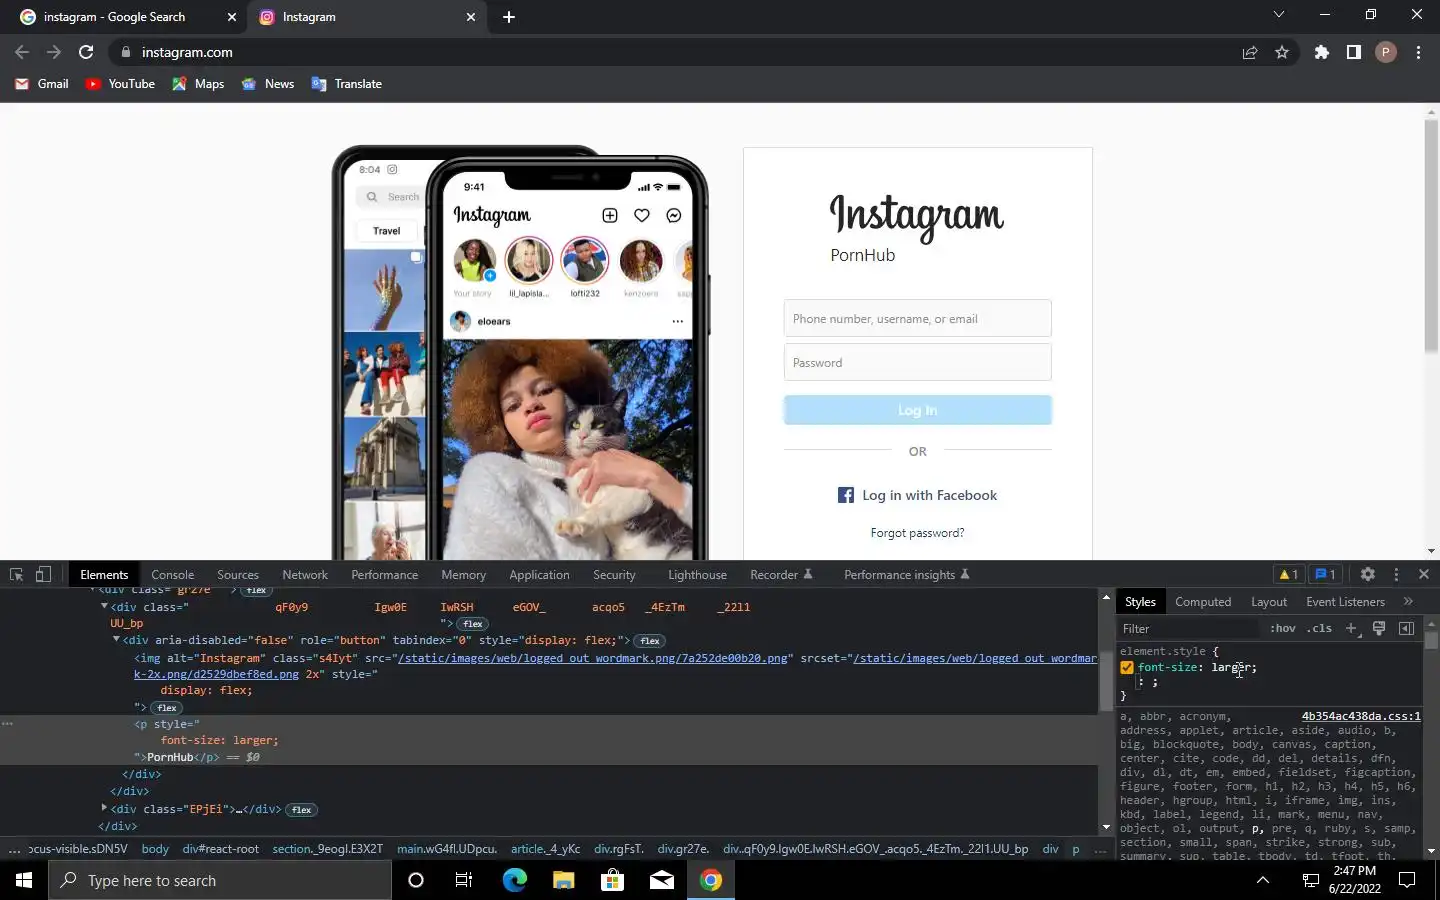The image size is (1440, 900).
Task: Activate the DevTools inspect element picker icon
Action: coord(16,574)
